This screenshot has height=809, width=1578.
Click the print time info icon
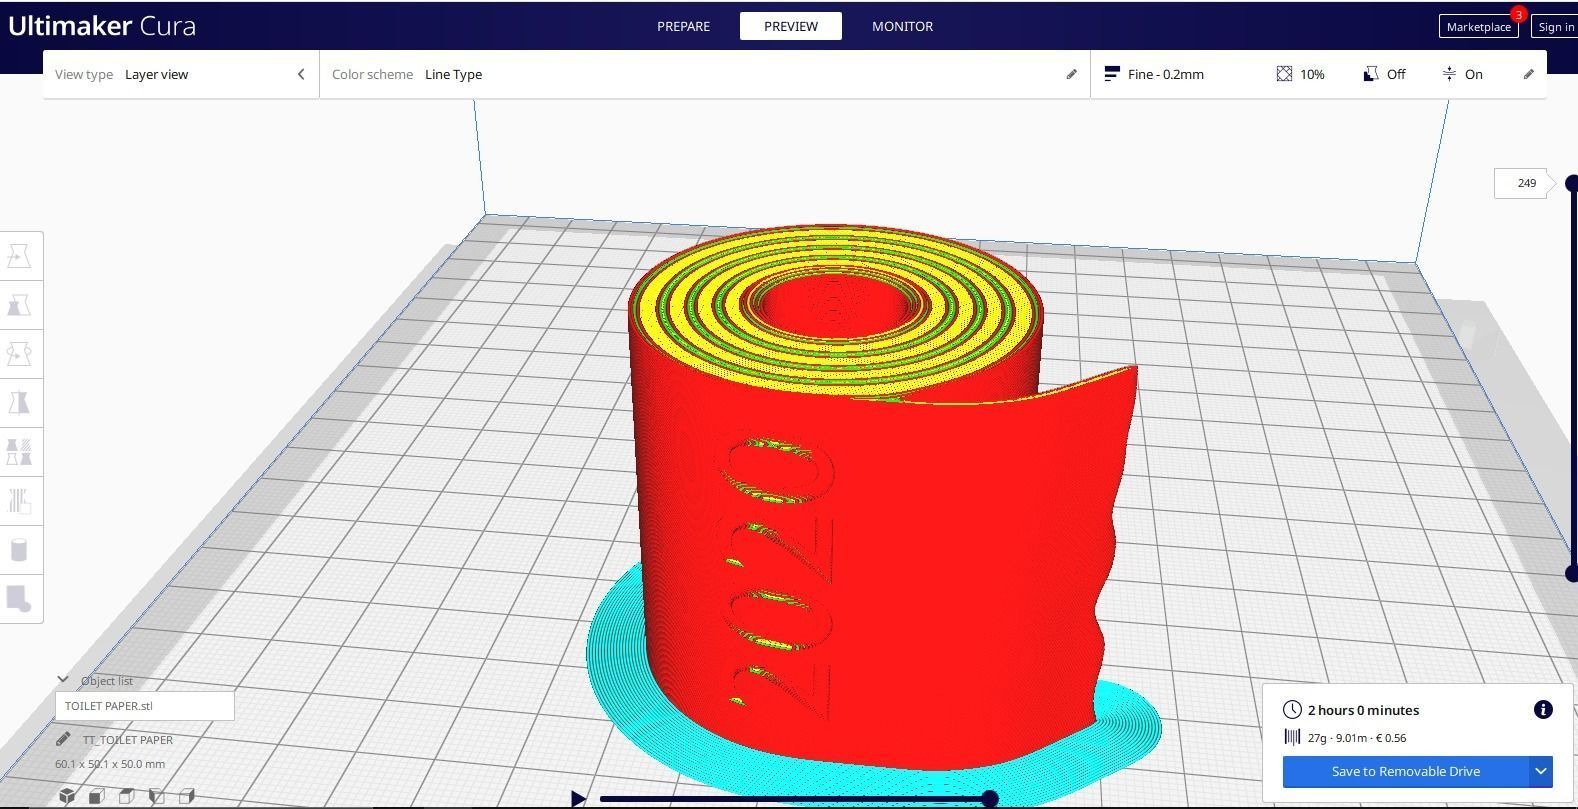(x=1543, y=709)
